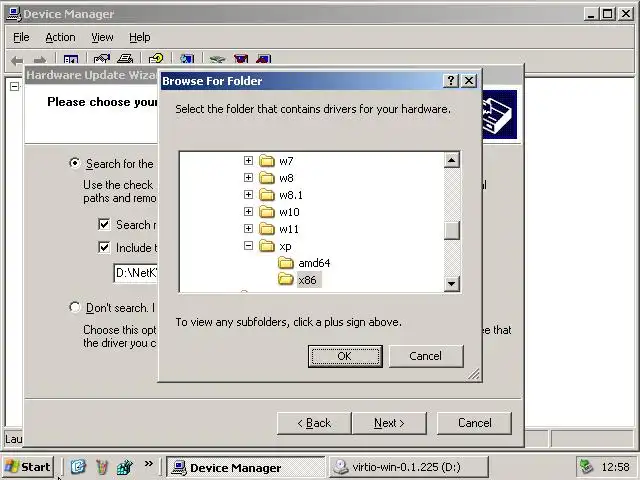Click the folder tree scroll down arrow
This screenshot has width=640, height=480.
point(452,283)
